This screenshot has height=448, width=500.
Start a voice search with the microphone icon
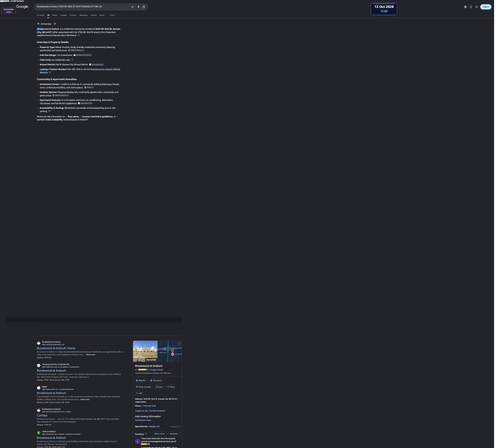(138, 7)
